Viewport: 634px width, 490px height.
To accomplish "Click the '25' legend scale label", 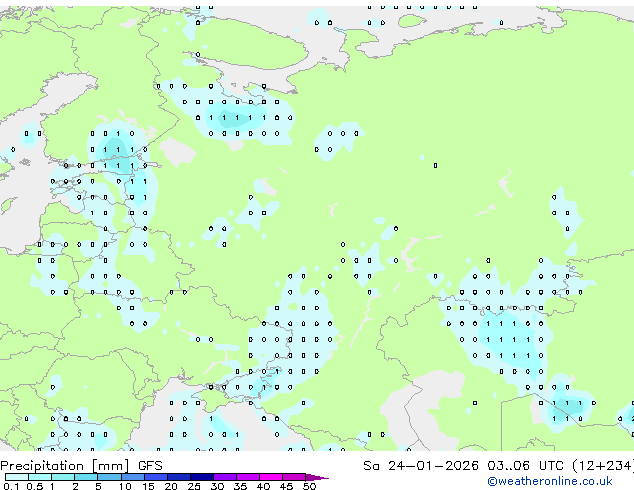I will [x=194, y=486].
